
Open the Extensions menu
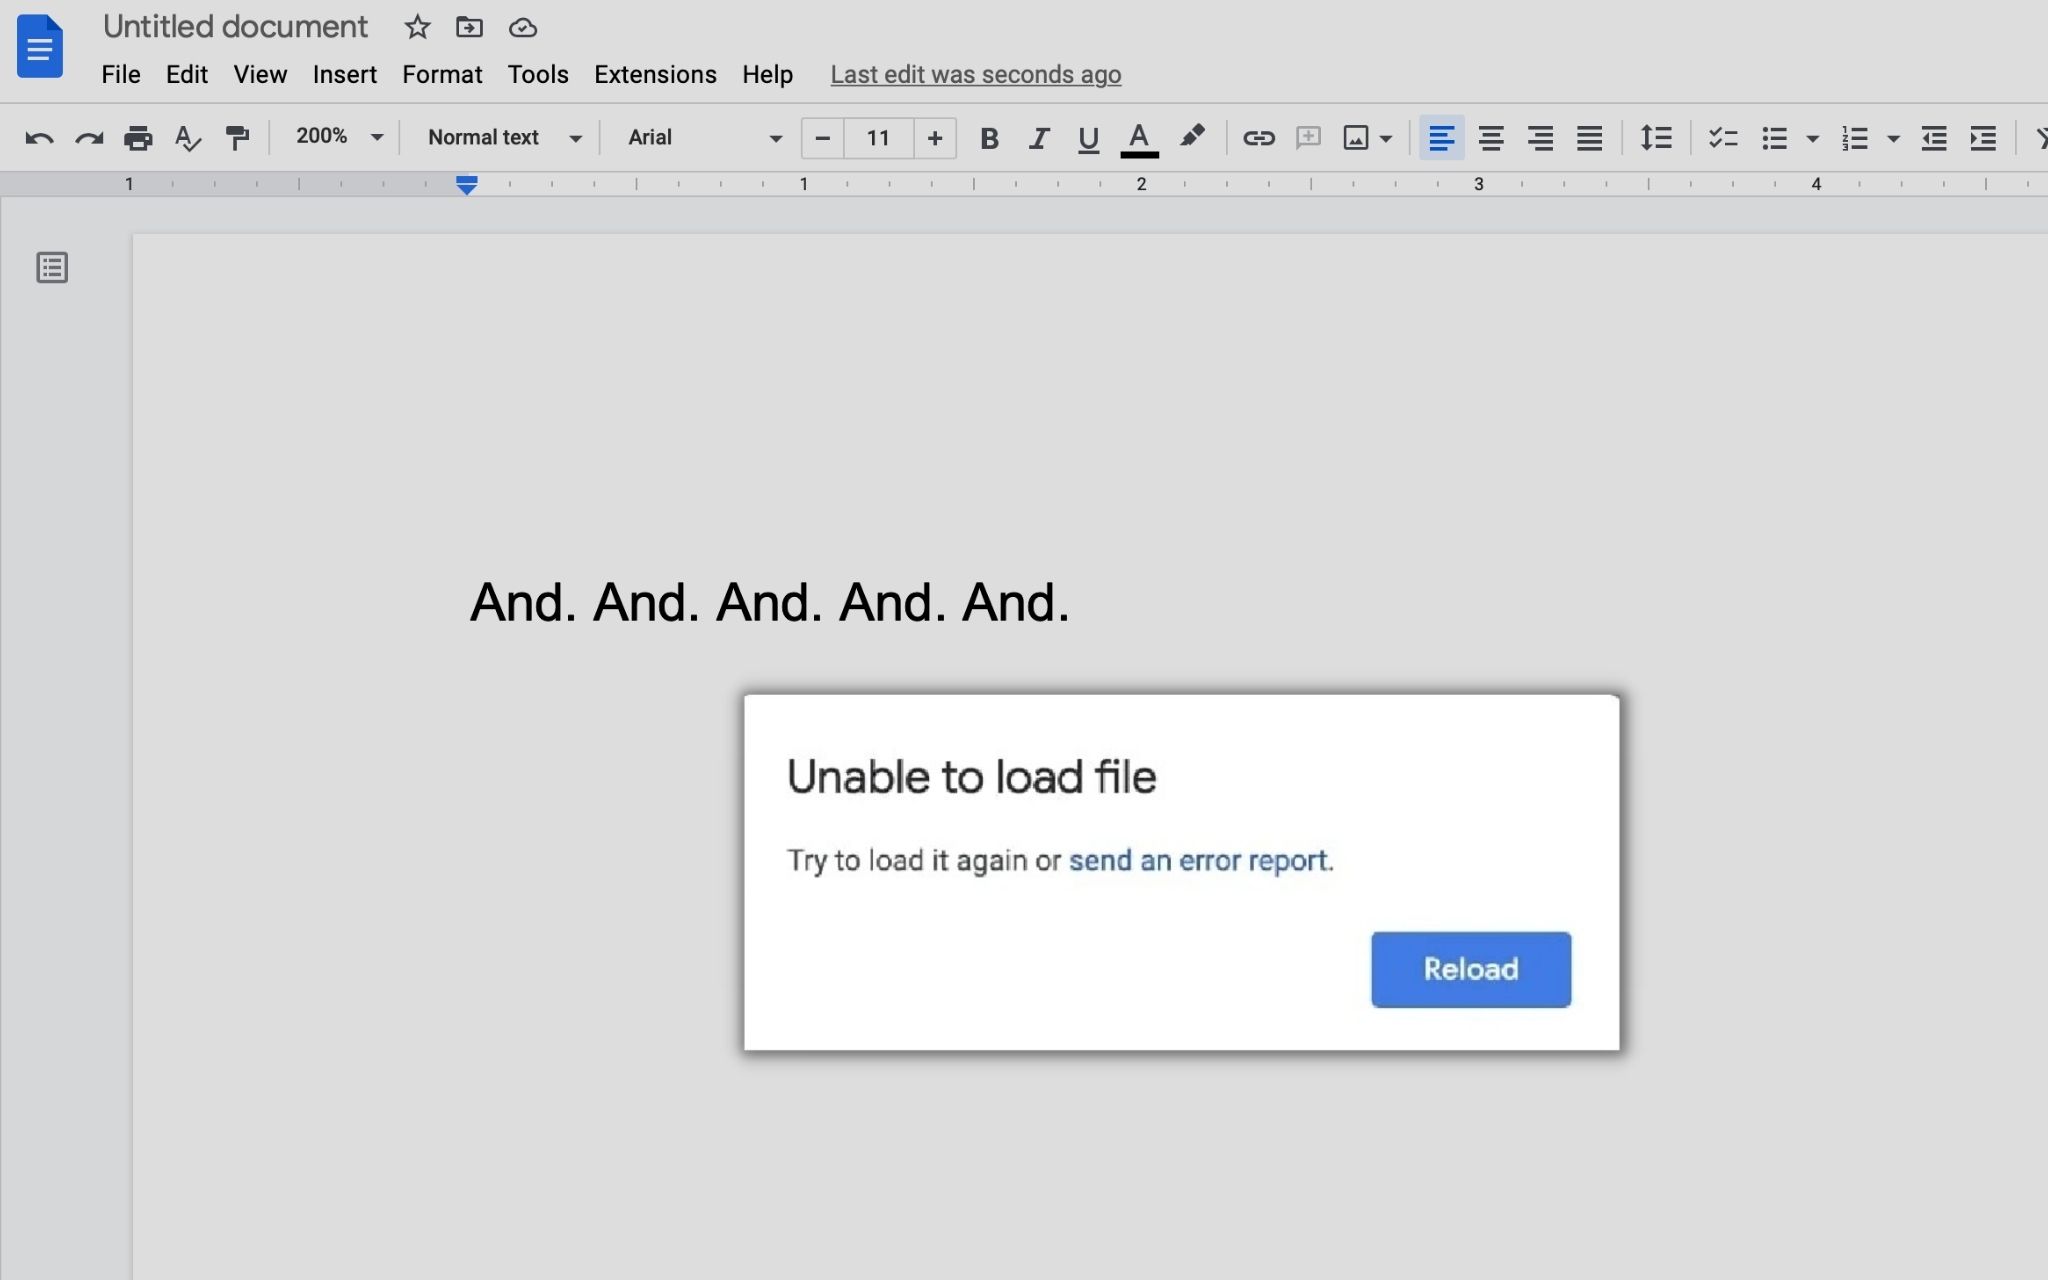click(x=655, y=75)
